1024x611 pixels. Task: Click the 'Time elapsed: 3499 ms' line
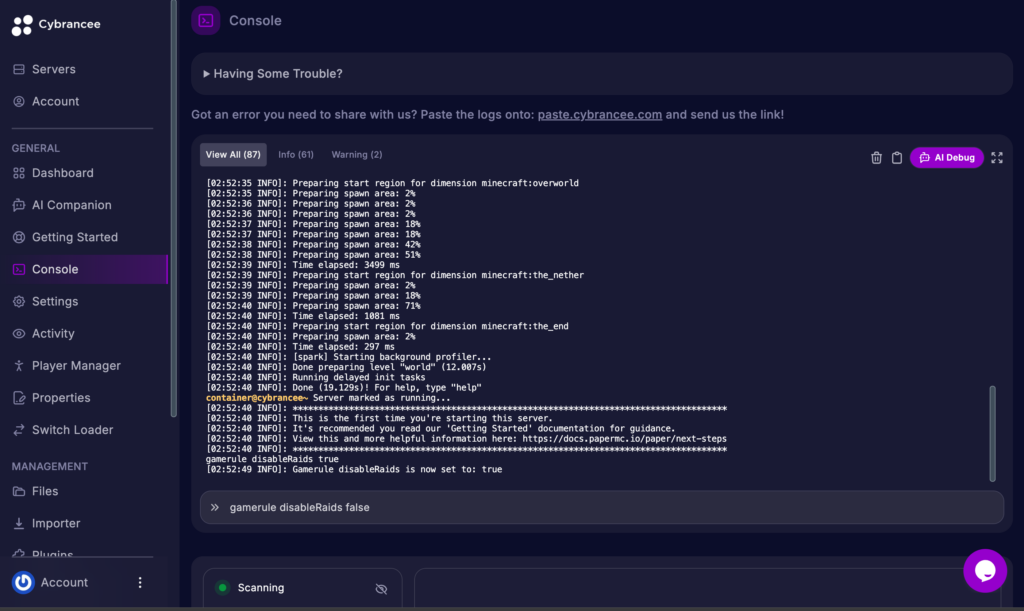coord(303,265)
